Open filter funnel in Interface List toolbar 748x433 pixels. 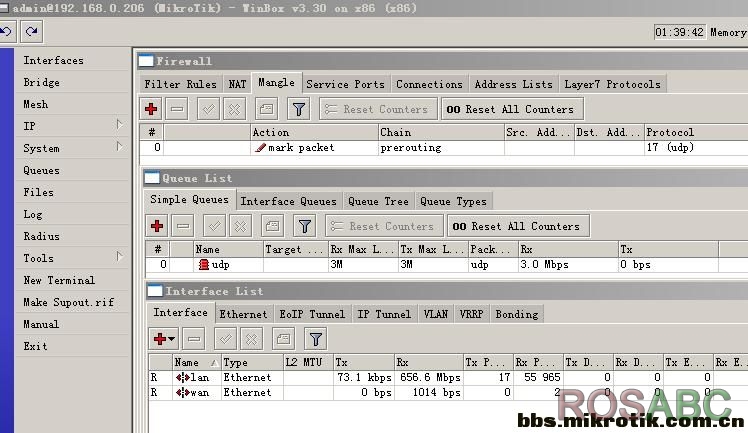tap(316, 339)
